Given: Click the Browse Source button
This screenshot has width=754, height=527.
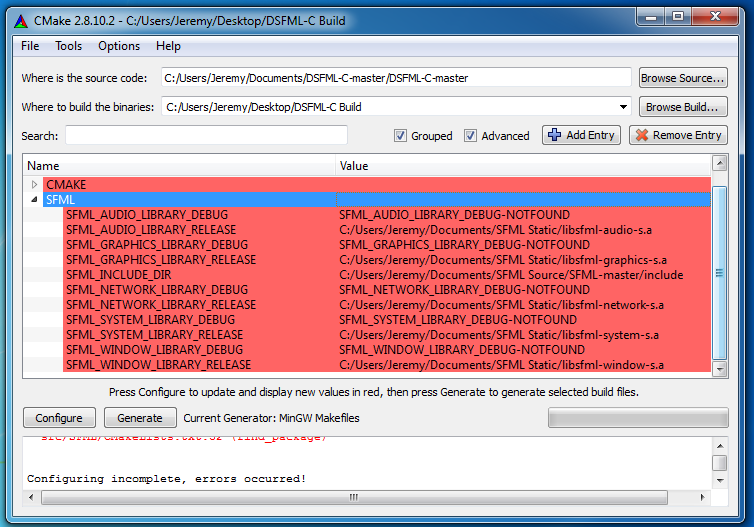Looking at the screenshot, I should [683, 78].
